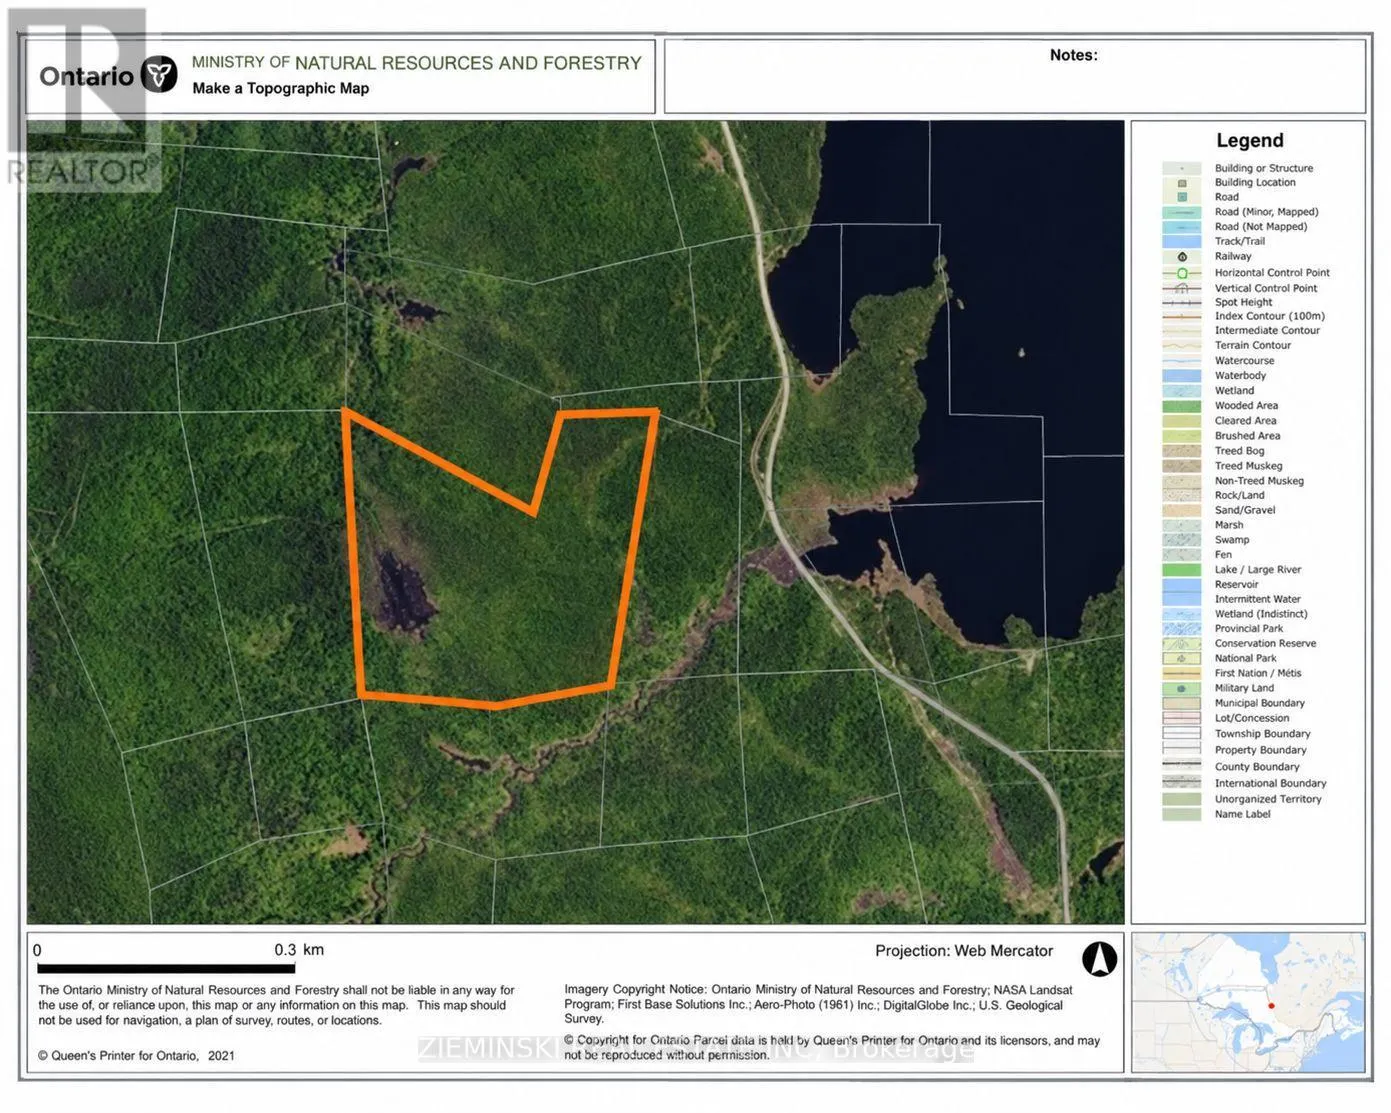
Task: Click the Index Contour (100m) legend symbol
Action: click(x=1182, y=316)
